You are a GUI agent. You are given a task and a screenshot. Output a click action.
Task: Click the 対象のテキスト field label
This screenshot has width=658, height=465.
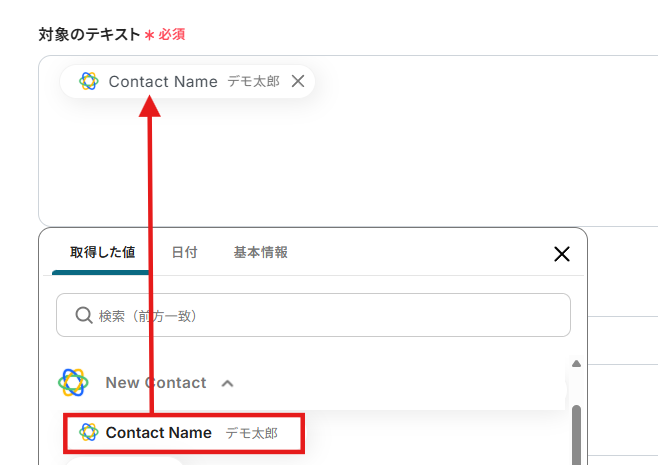(90, 34)
